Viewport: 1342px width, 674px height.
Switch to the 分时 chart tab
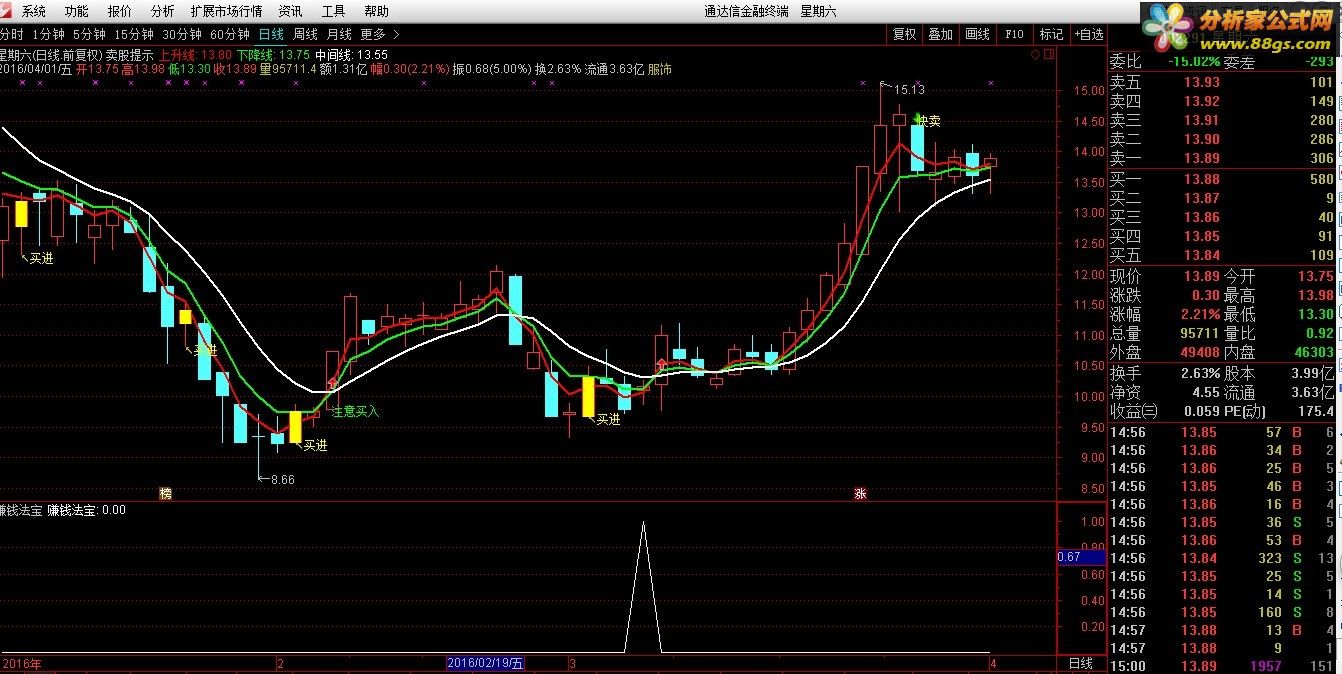click(12, 33)
